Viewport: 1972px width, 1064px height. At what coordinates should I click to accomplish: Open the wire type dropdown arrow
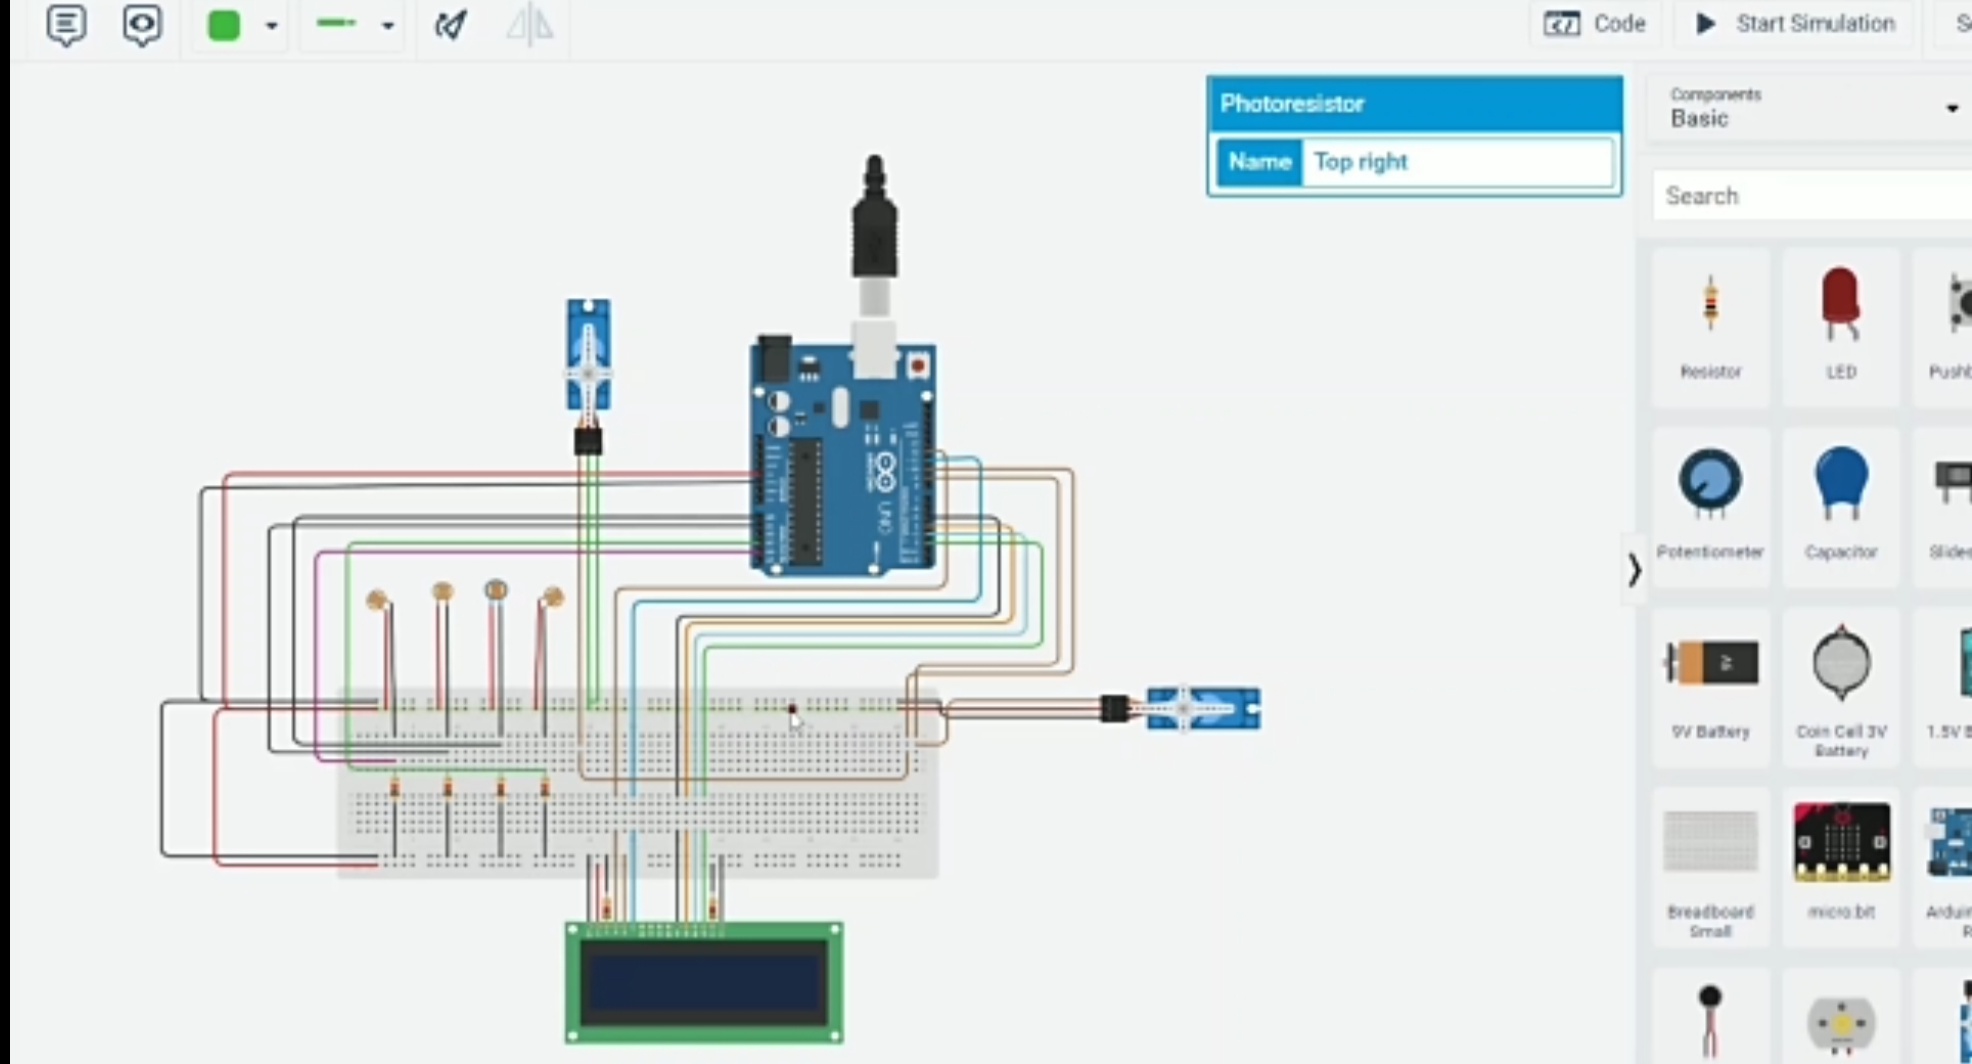tap(388, 26)
